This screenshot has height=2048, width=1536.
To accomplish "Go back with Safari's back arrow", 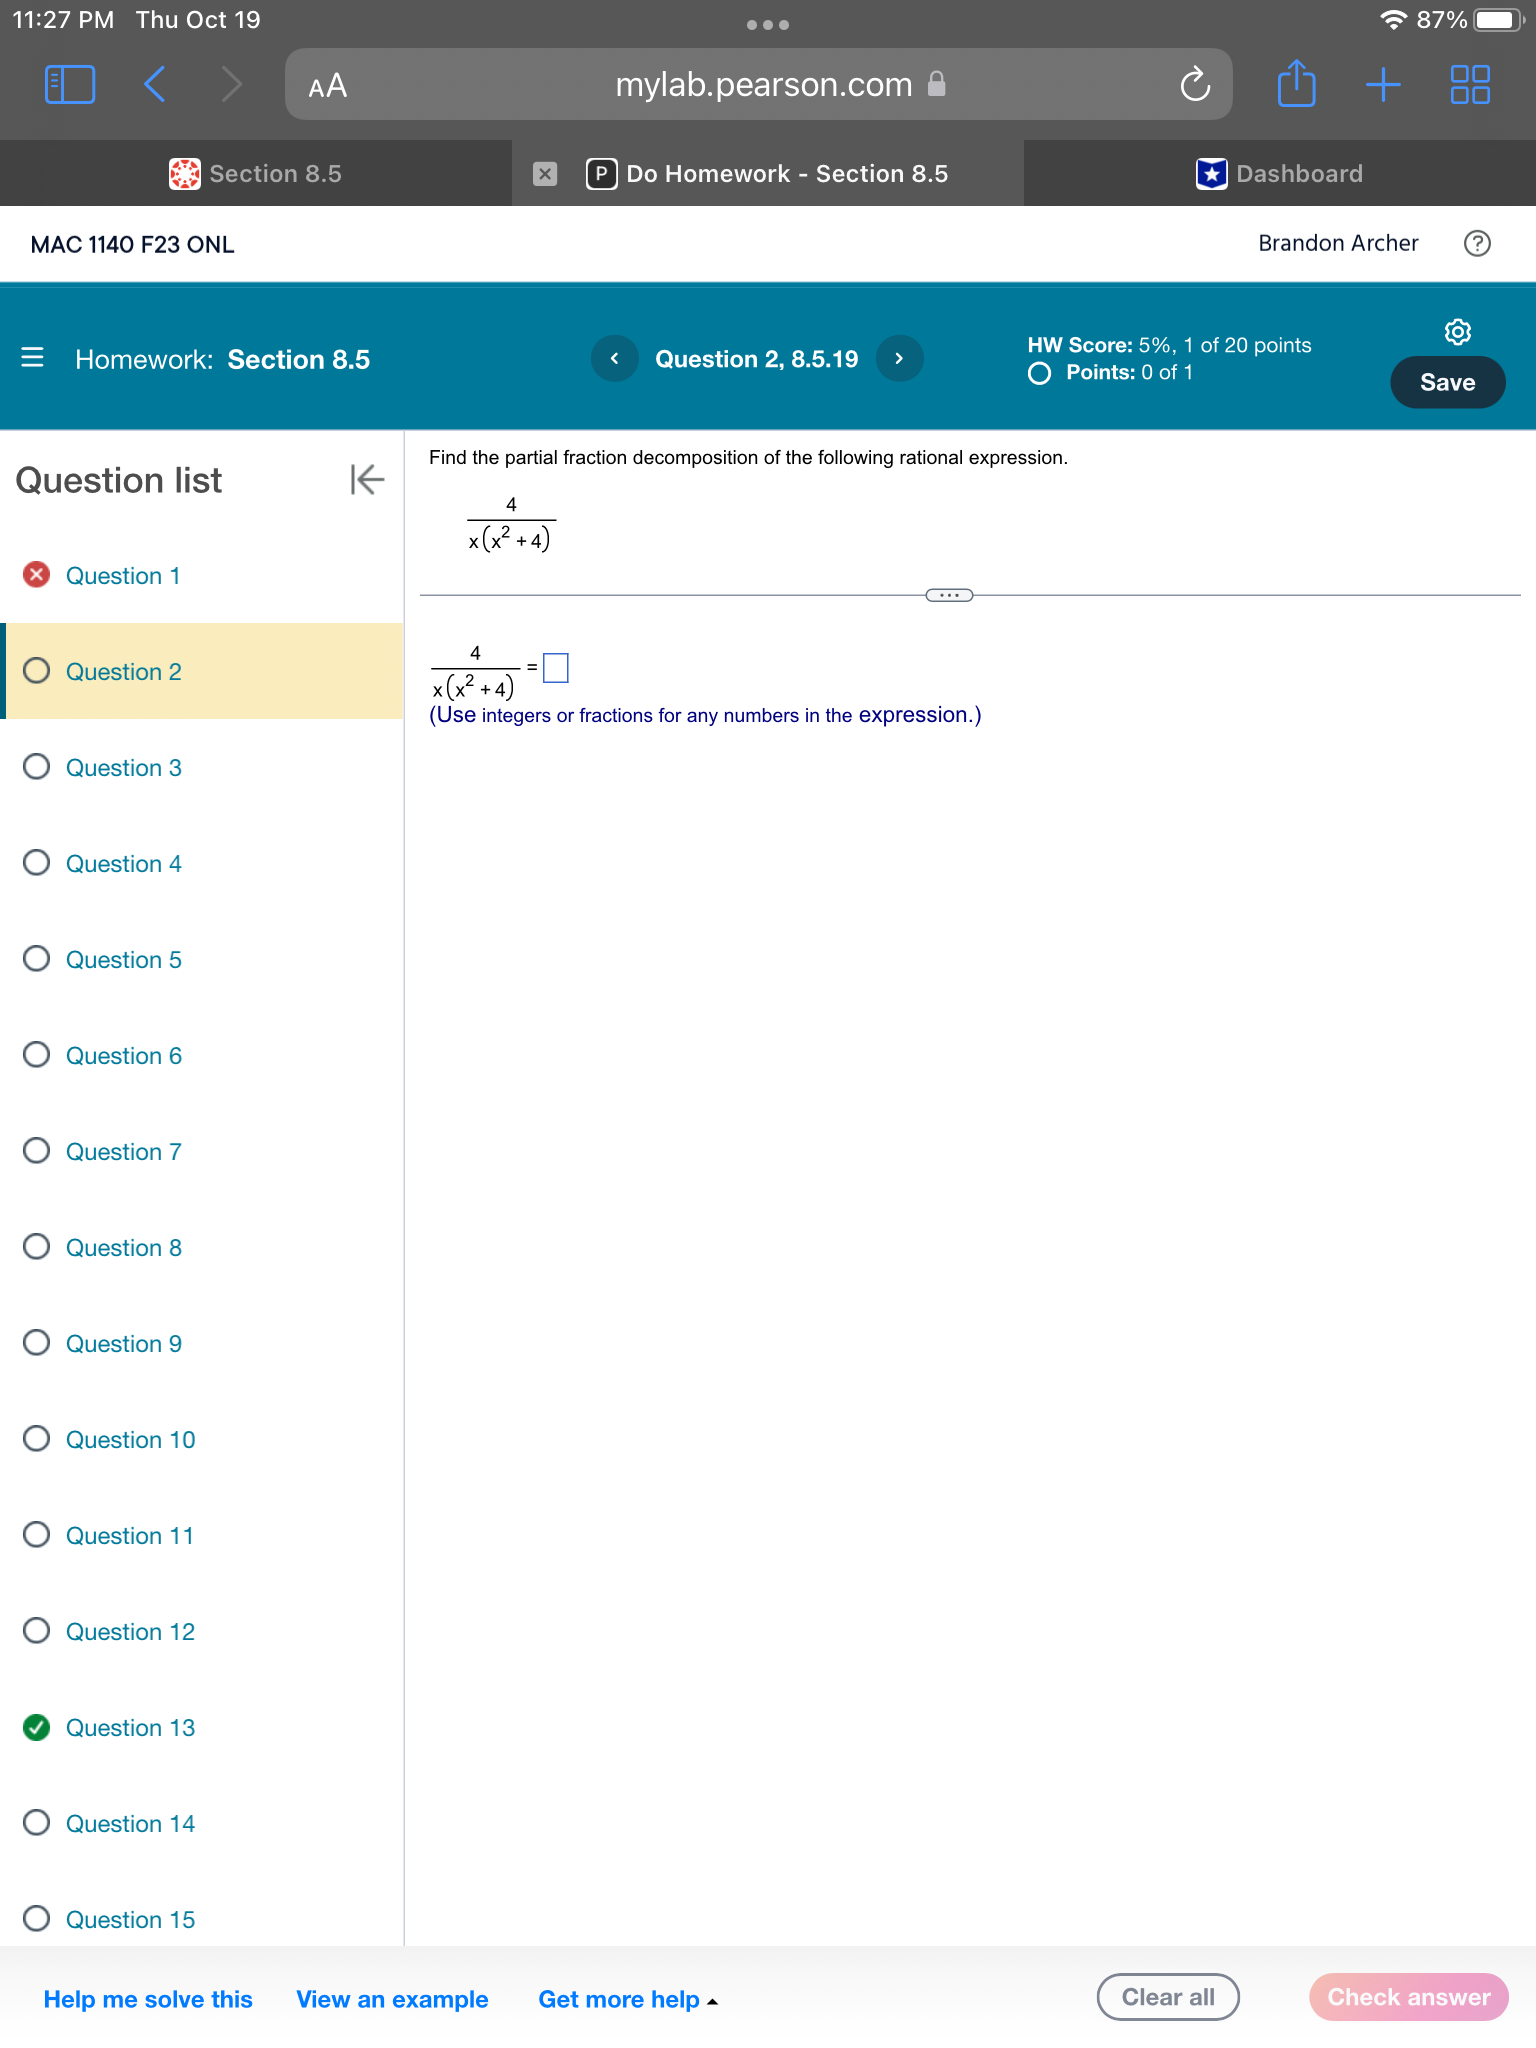I will (154, 84).
